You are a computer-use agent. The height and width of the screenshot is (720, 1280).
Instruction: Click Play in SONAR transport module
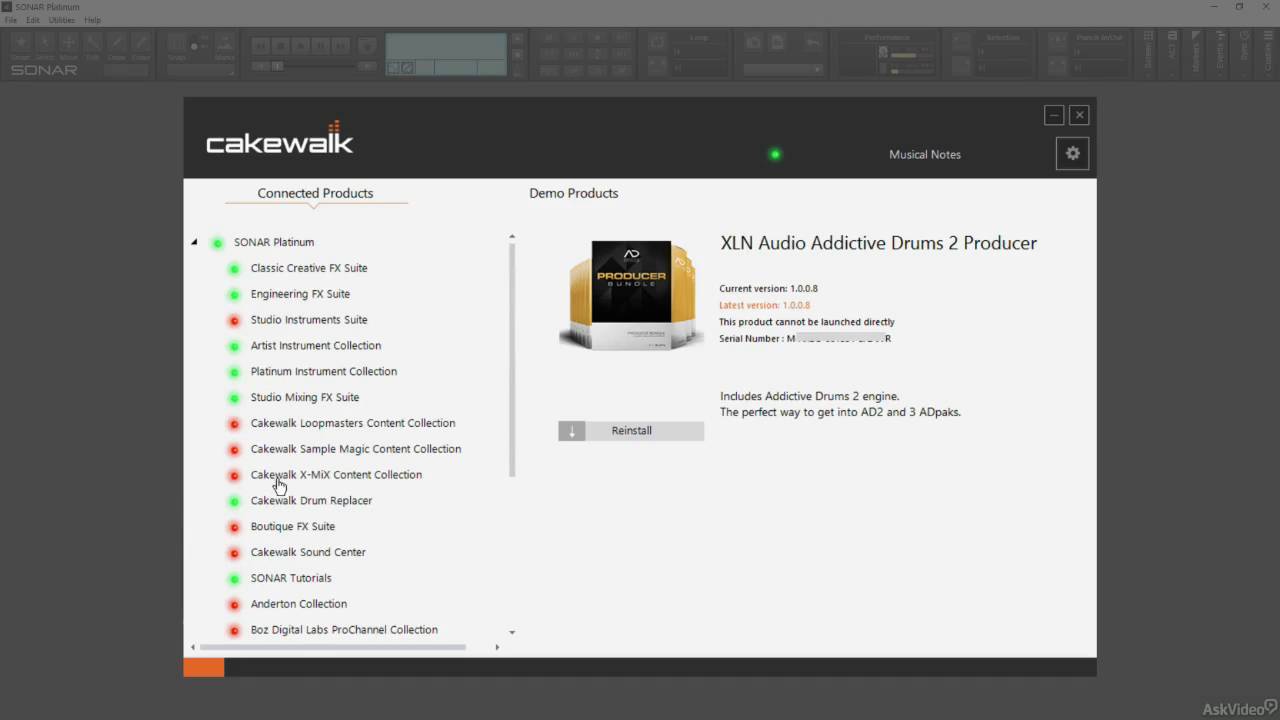click(x=300, y=45)
